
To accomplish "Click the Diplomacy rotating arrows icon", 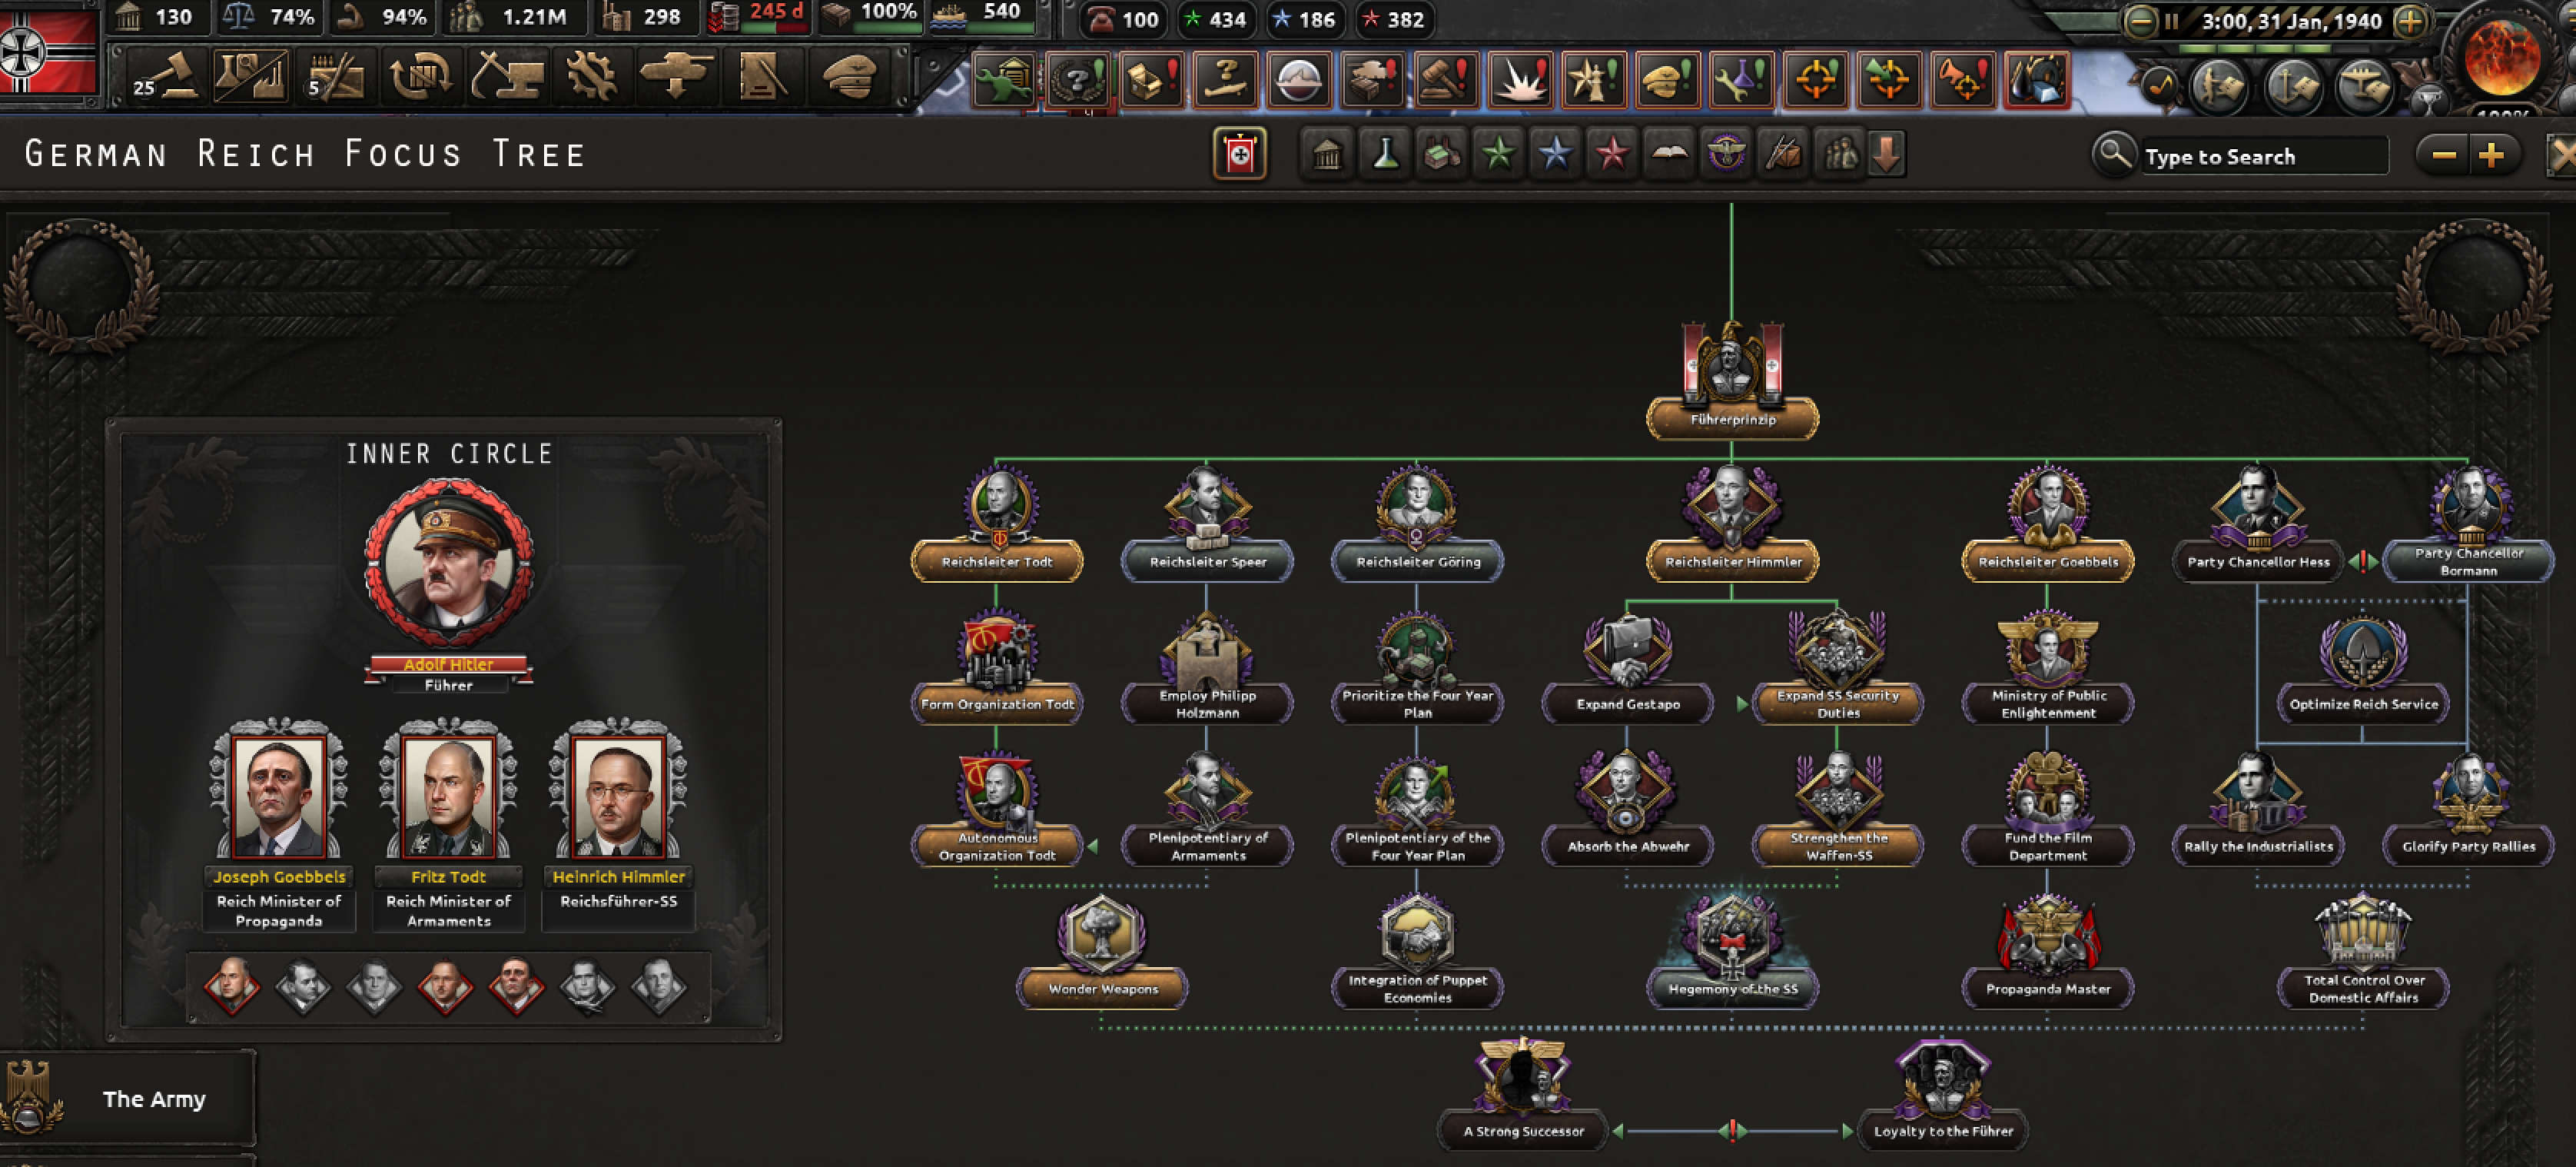I will point(420,76).
